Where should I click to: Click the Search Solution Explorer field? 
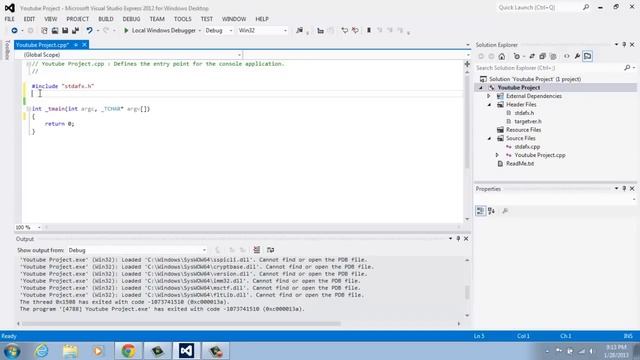549,68
